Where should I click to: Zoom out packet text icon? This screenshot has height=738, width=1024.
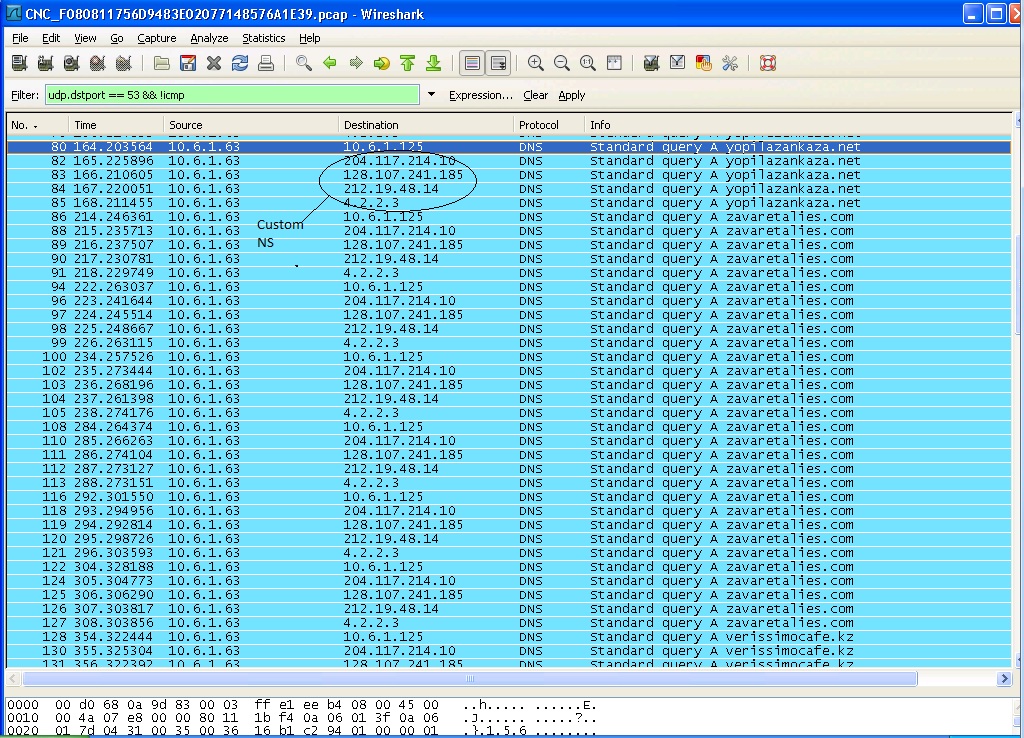(562, 63)
